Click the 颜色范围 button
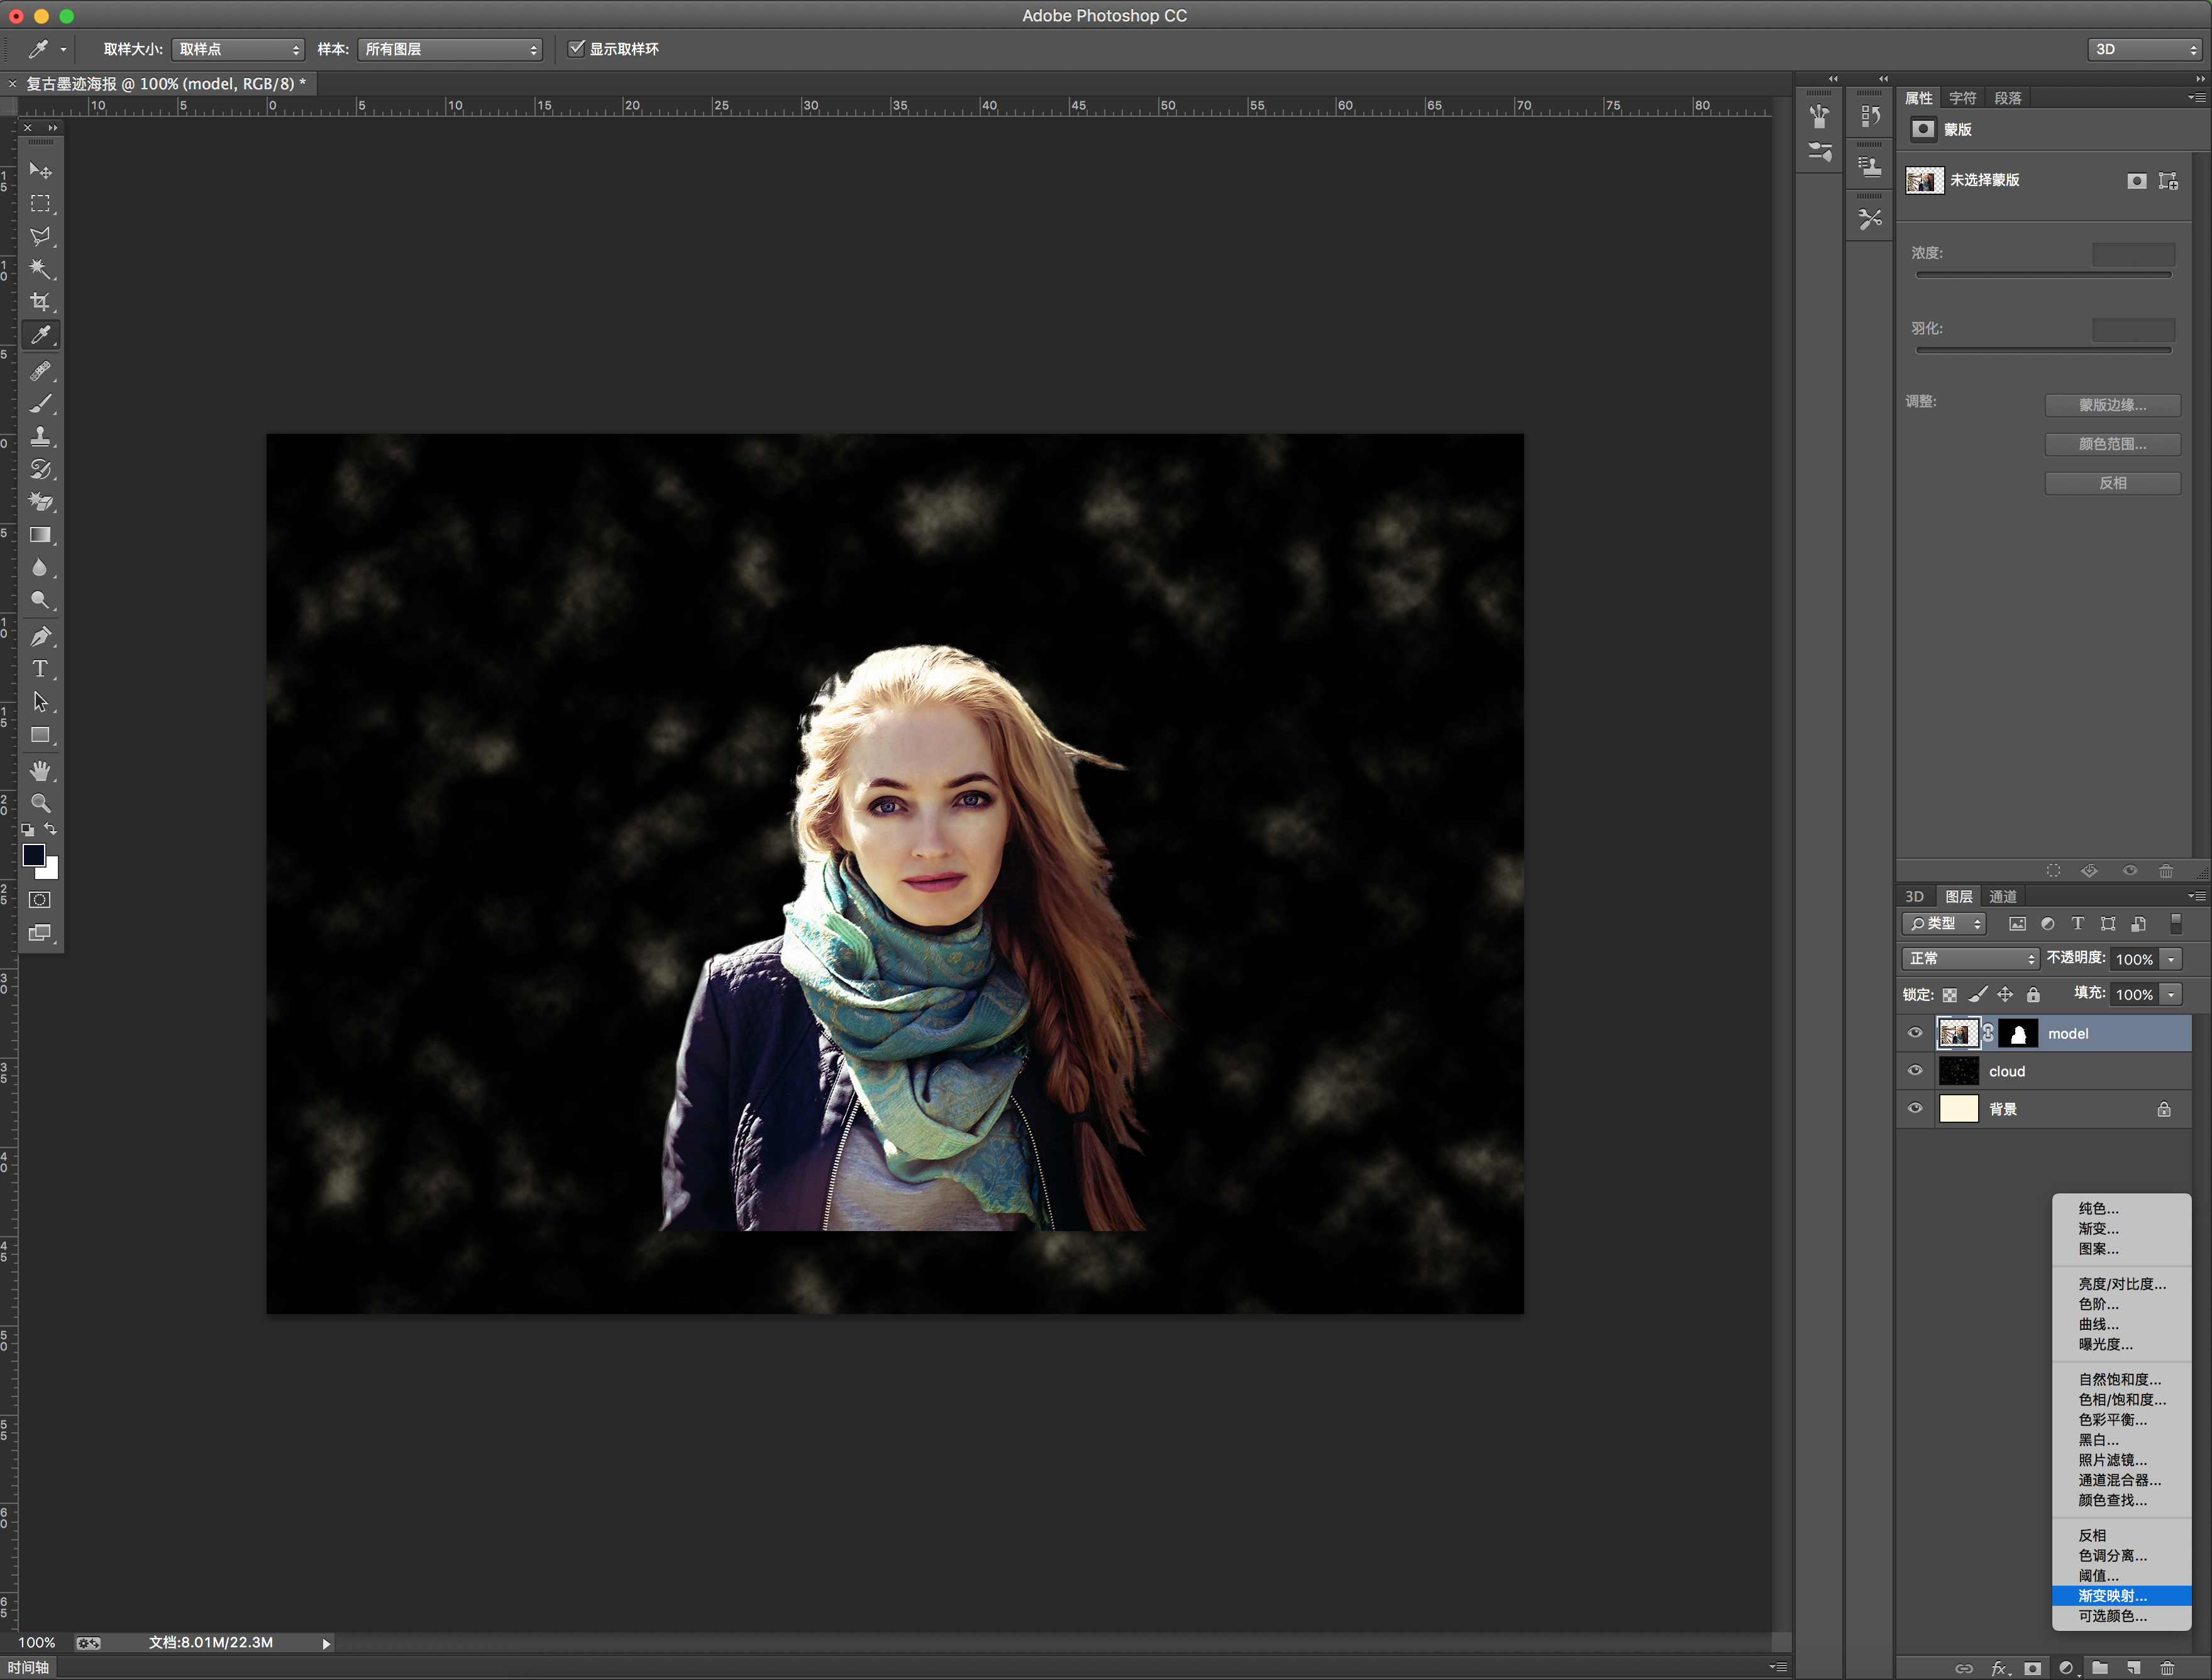The image size is (2212, 1680). tap(2112, 444)
